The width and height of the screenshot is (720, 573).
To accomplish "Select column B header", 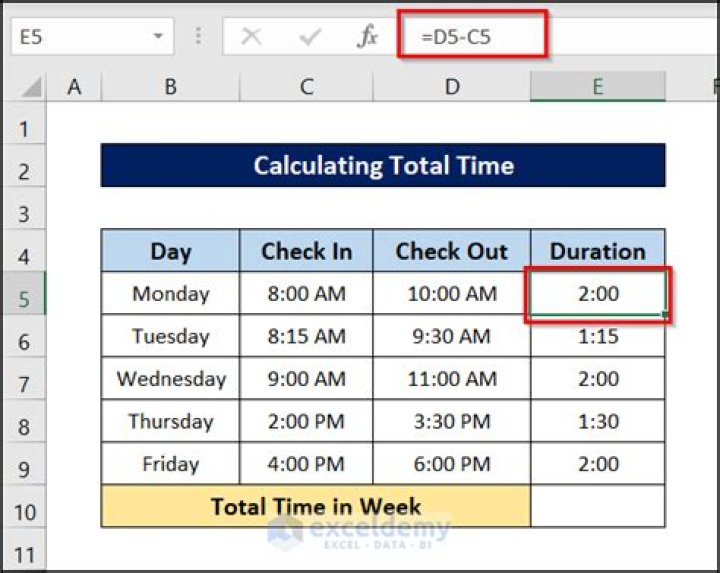I will pos(170,87).
